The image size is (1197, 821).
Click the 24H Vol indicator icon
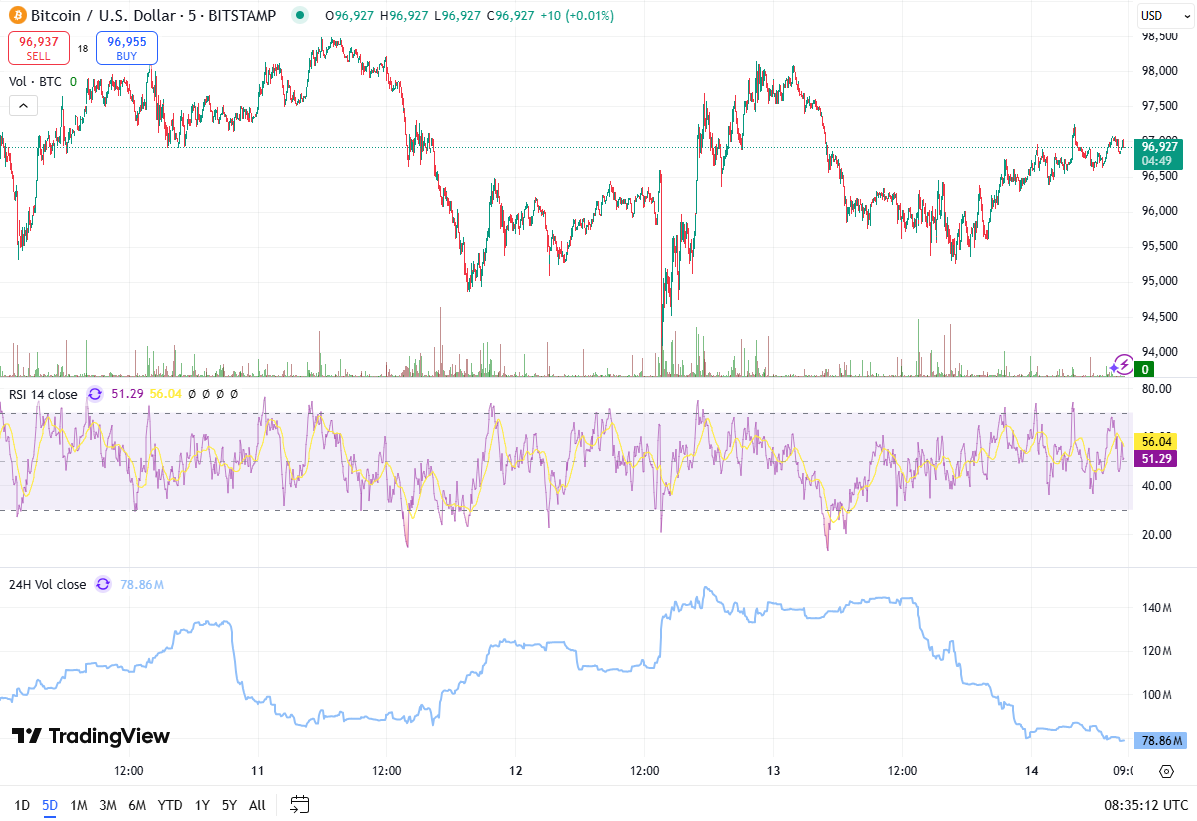tap(103, 584)
